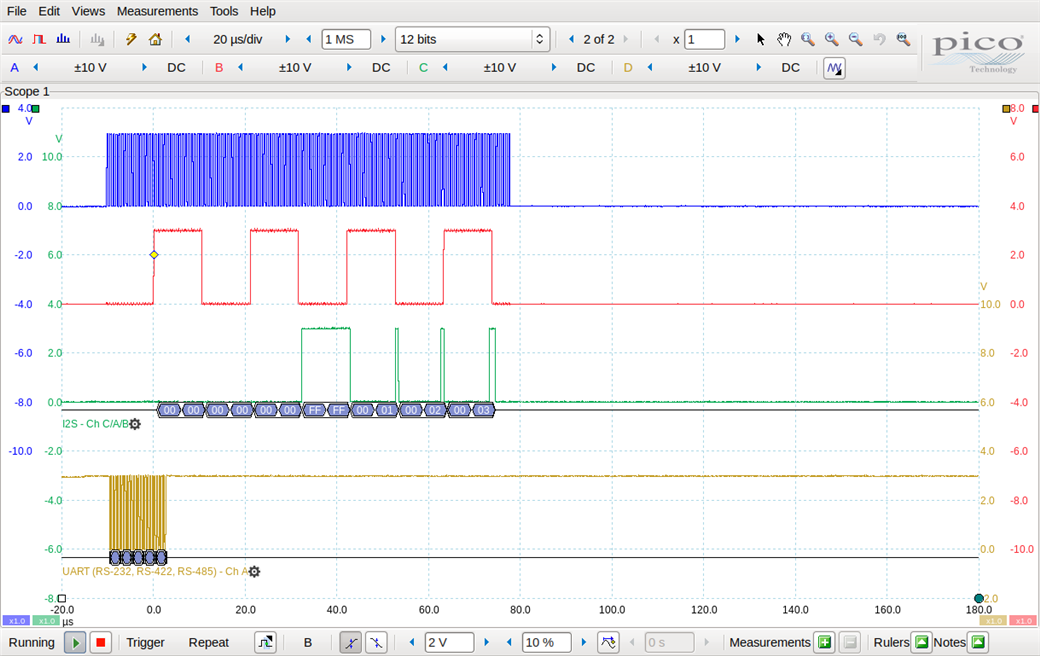Click the 1 MS samples field

click(x=346, y=39)
